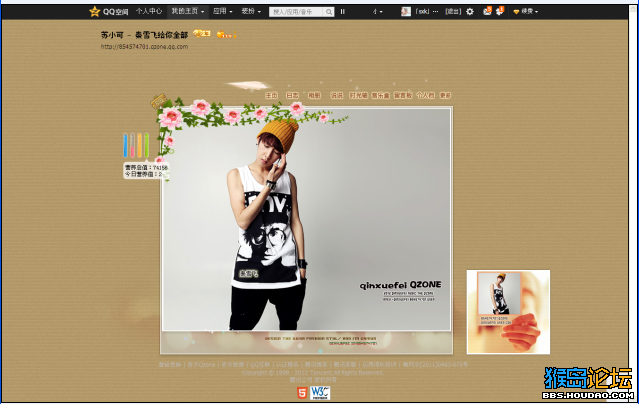639x404 pixels.
Task: Click the space title 苏小可 text
Action: click(x=112, y=35)
